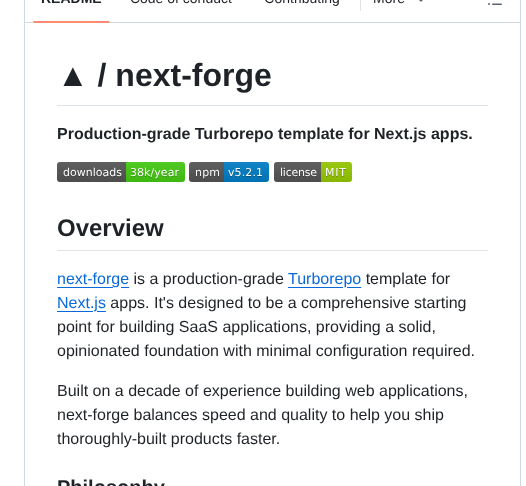Click the downloads 38k/year badge
The height and width of the screenshot is (486, 526).
tap(121, 172)
